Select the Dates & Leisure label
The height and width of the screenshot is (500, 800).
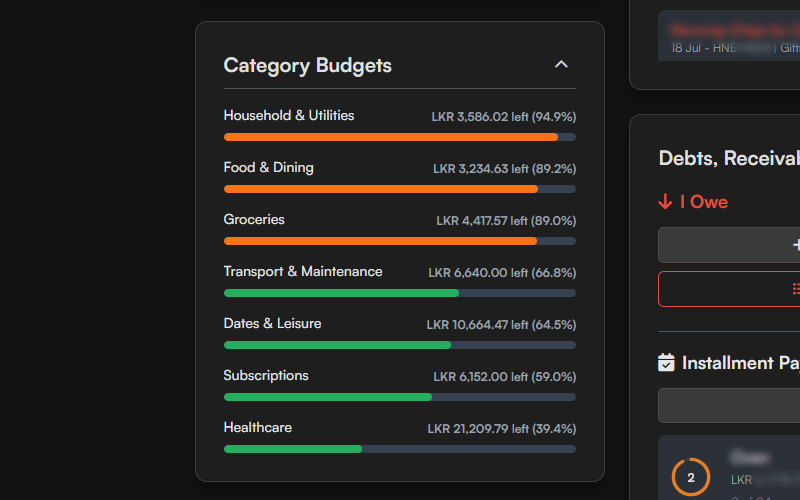coord(272,323)
